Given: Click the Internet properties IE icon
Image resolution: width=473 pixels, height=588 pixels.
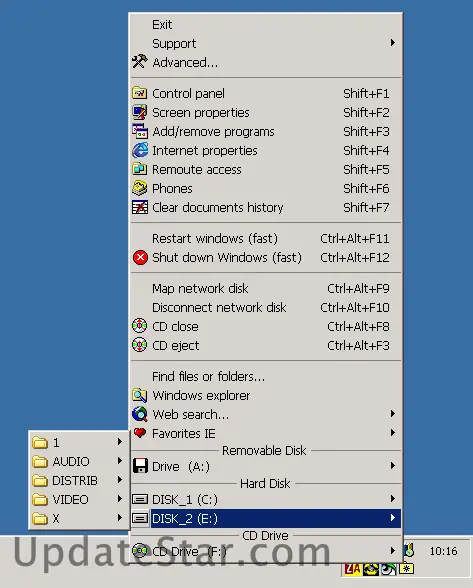Looking at the screenshot, I should click(x=140, y=150).
